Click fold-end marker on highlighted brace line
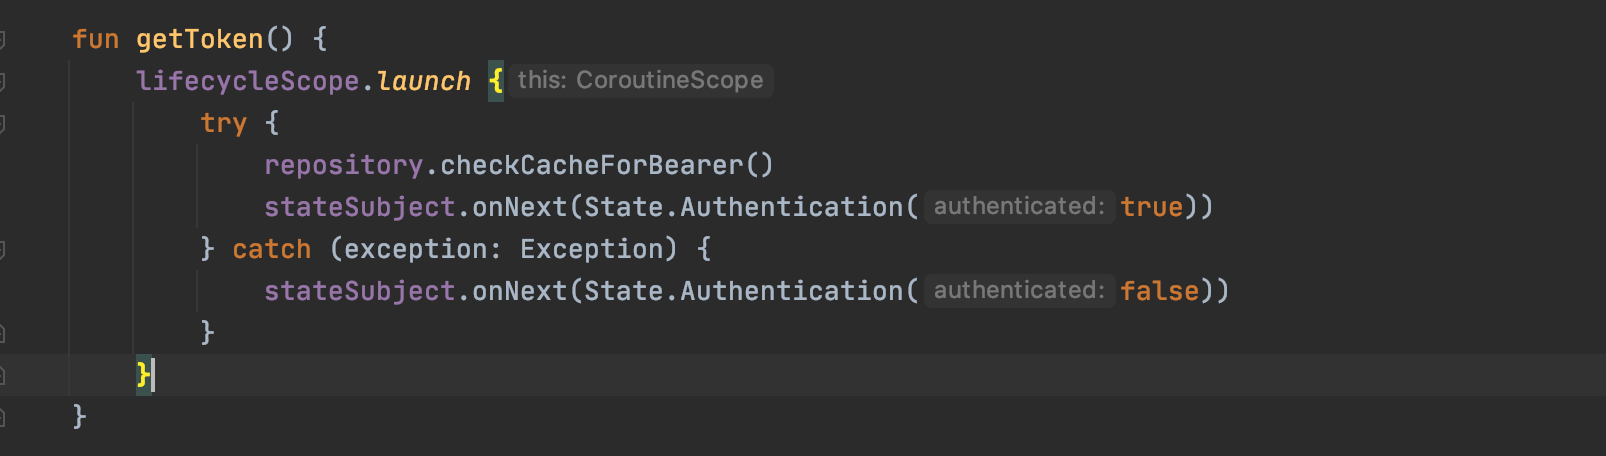Viewport: 1606px width, 456px height. [3, 375]
